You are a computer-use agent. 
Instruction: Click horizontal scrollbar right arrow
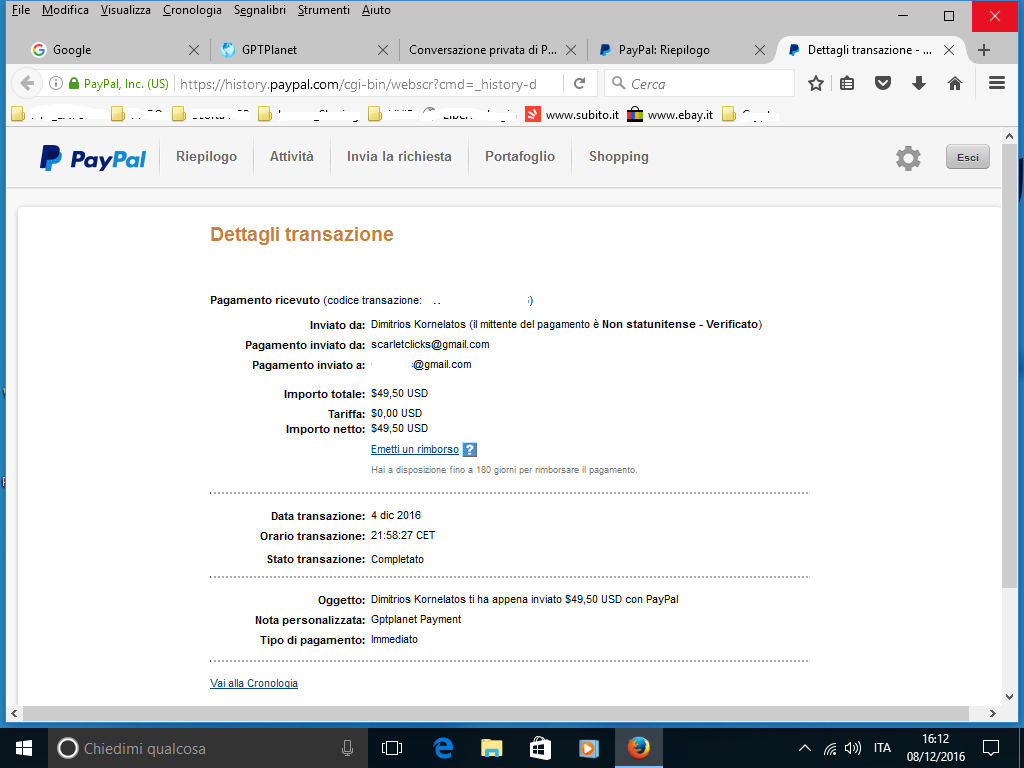point(993,713)
